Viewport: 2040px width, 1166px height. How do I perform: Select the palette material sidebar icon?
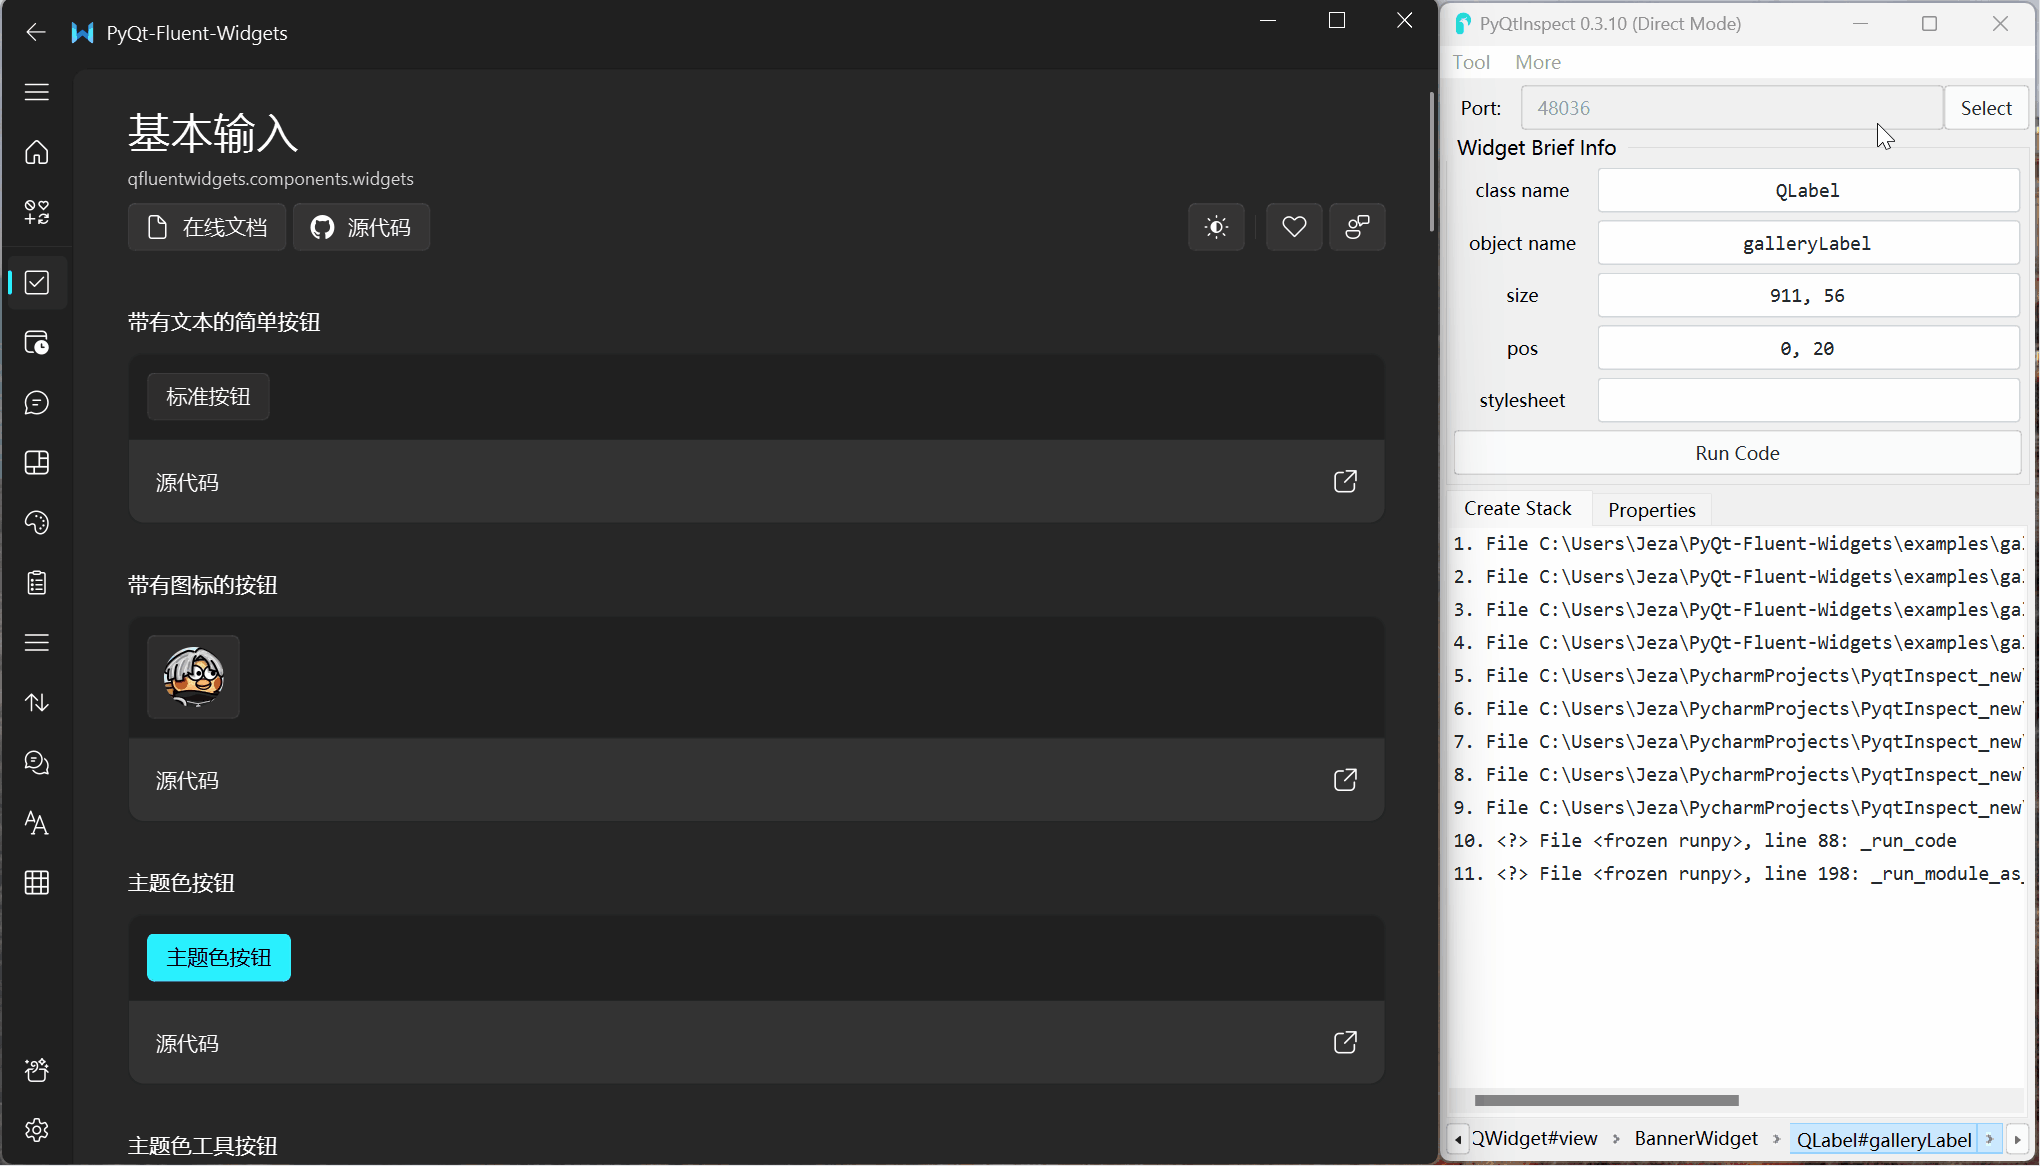pyautogui.click(x=37, y=523)
